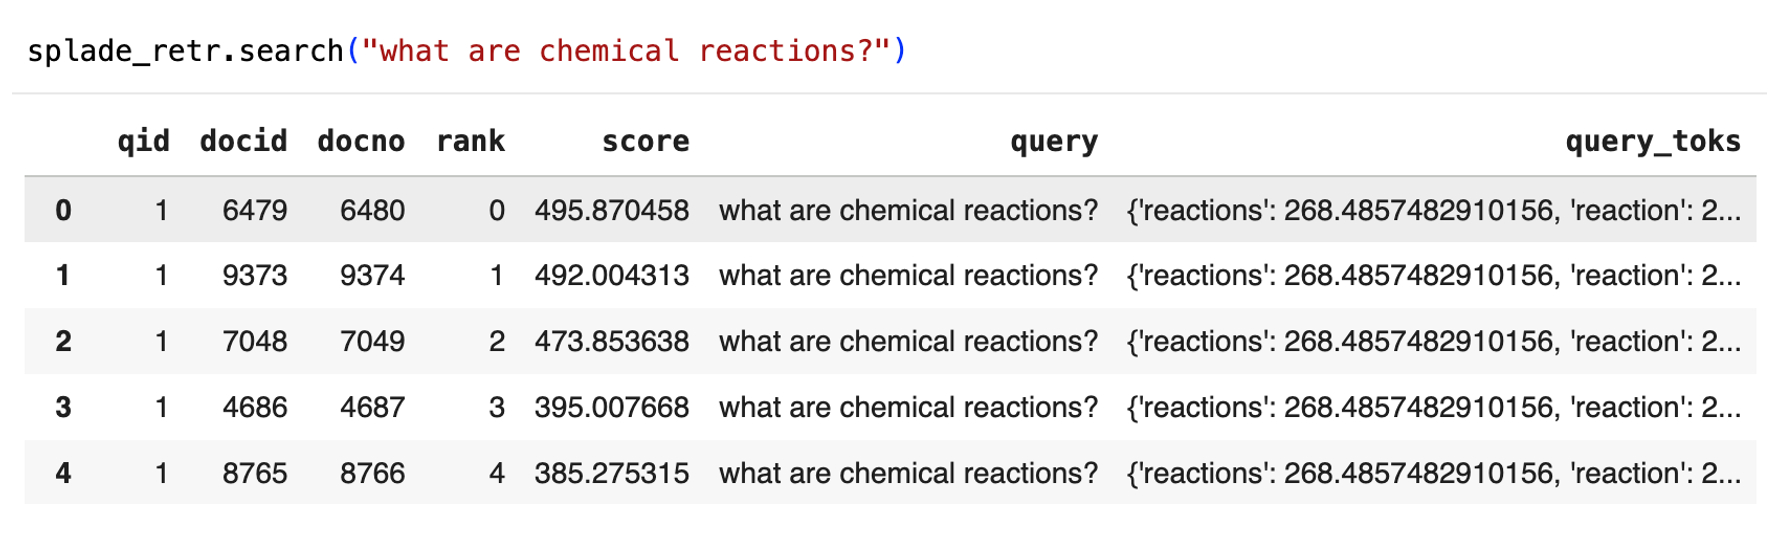Click docid cell 6479

(x=254, y=210)
